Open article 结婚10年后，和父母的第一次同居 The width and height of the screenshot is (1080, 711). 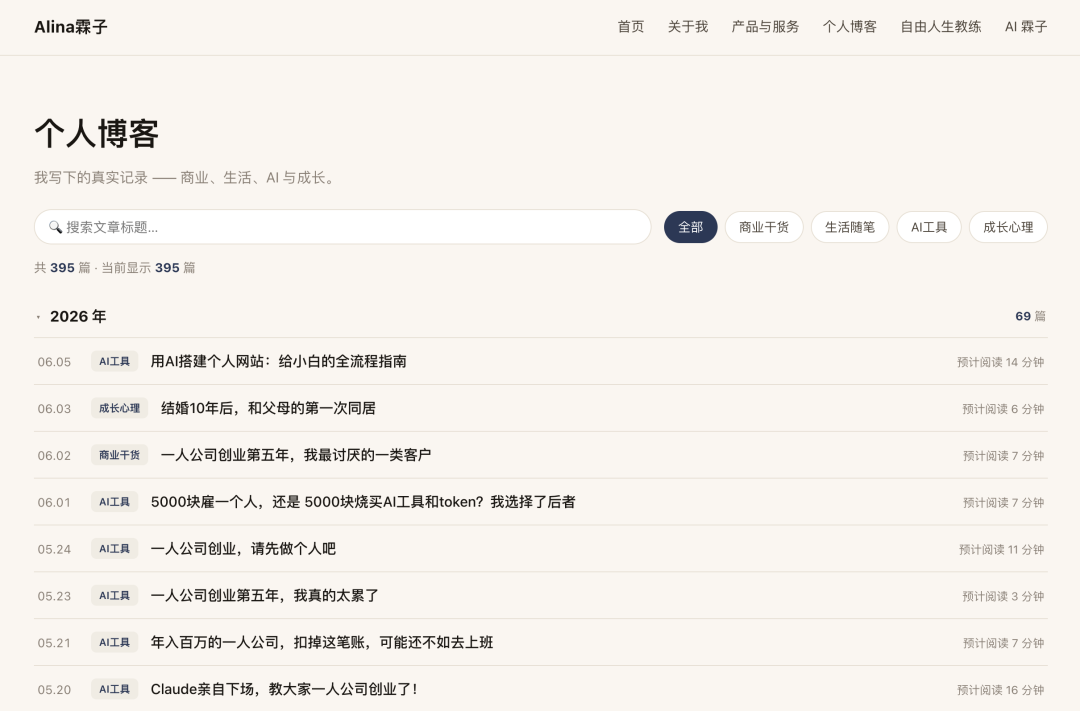[268, 408]
